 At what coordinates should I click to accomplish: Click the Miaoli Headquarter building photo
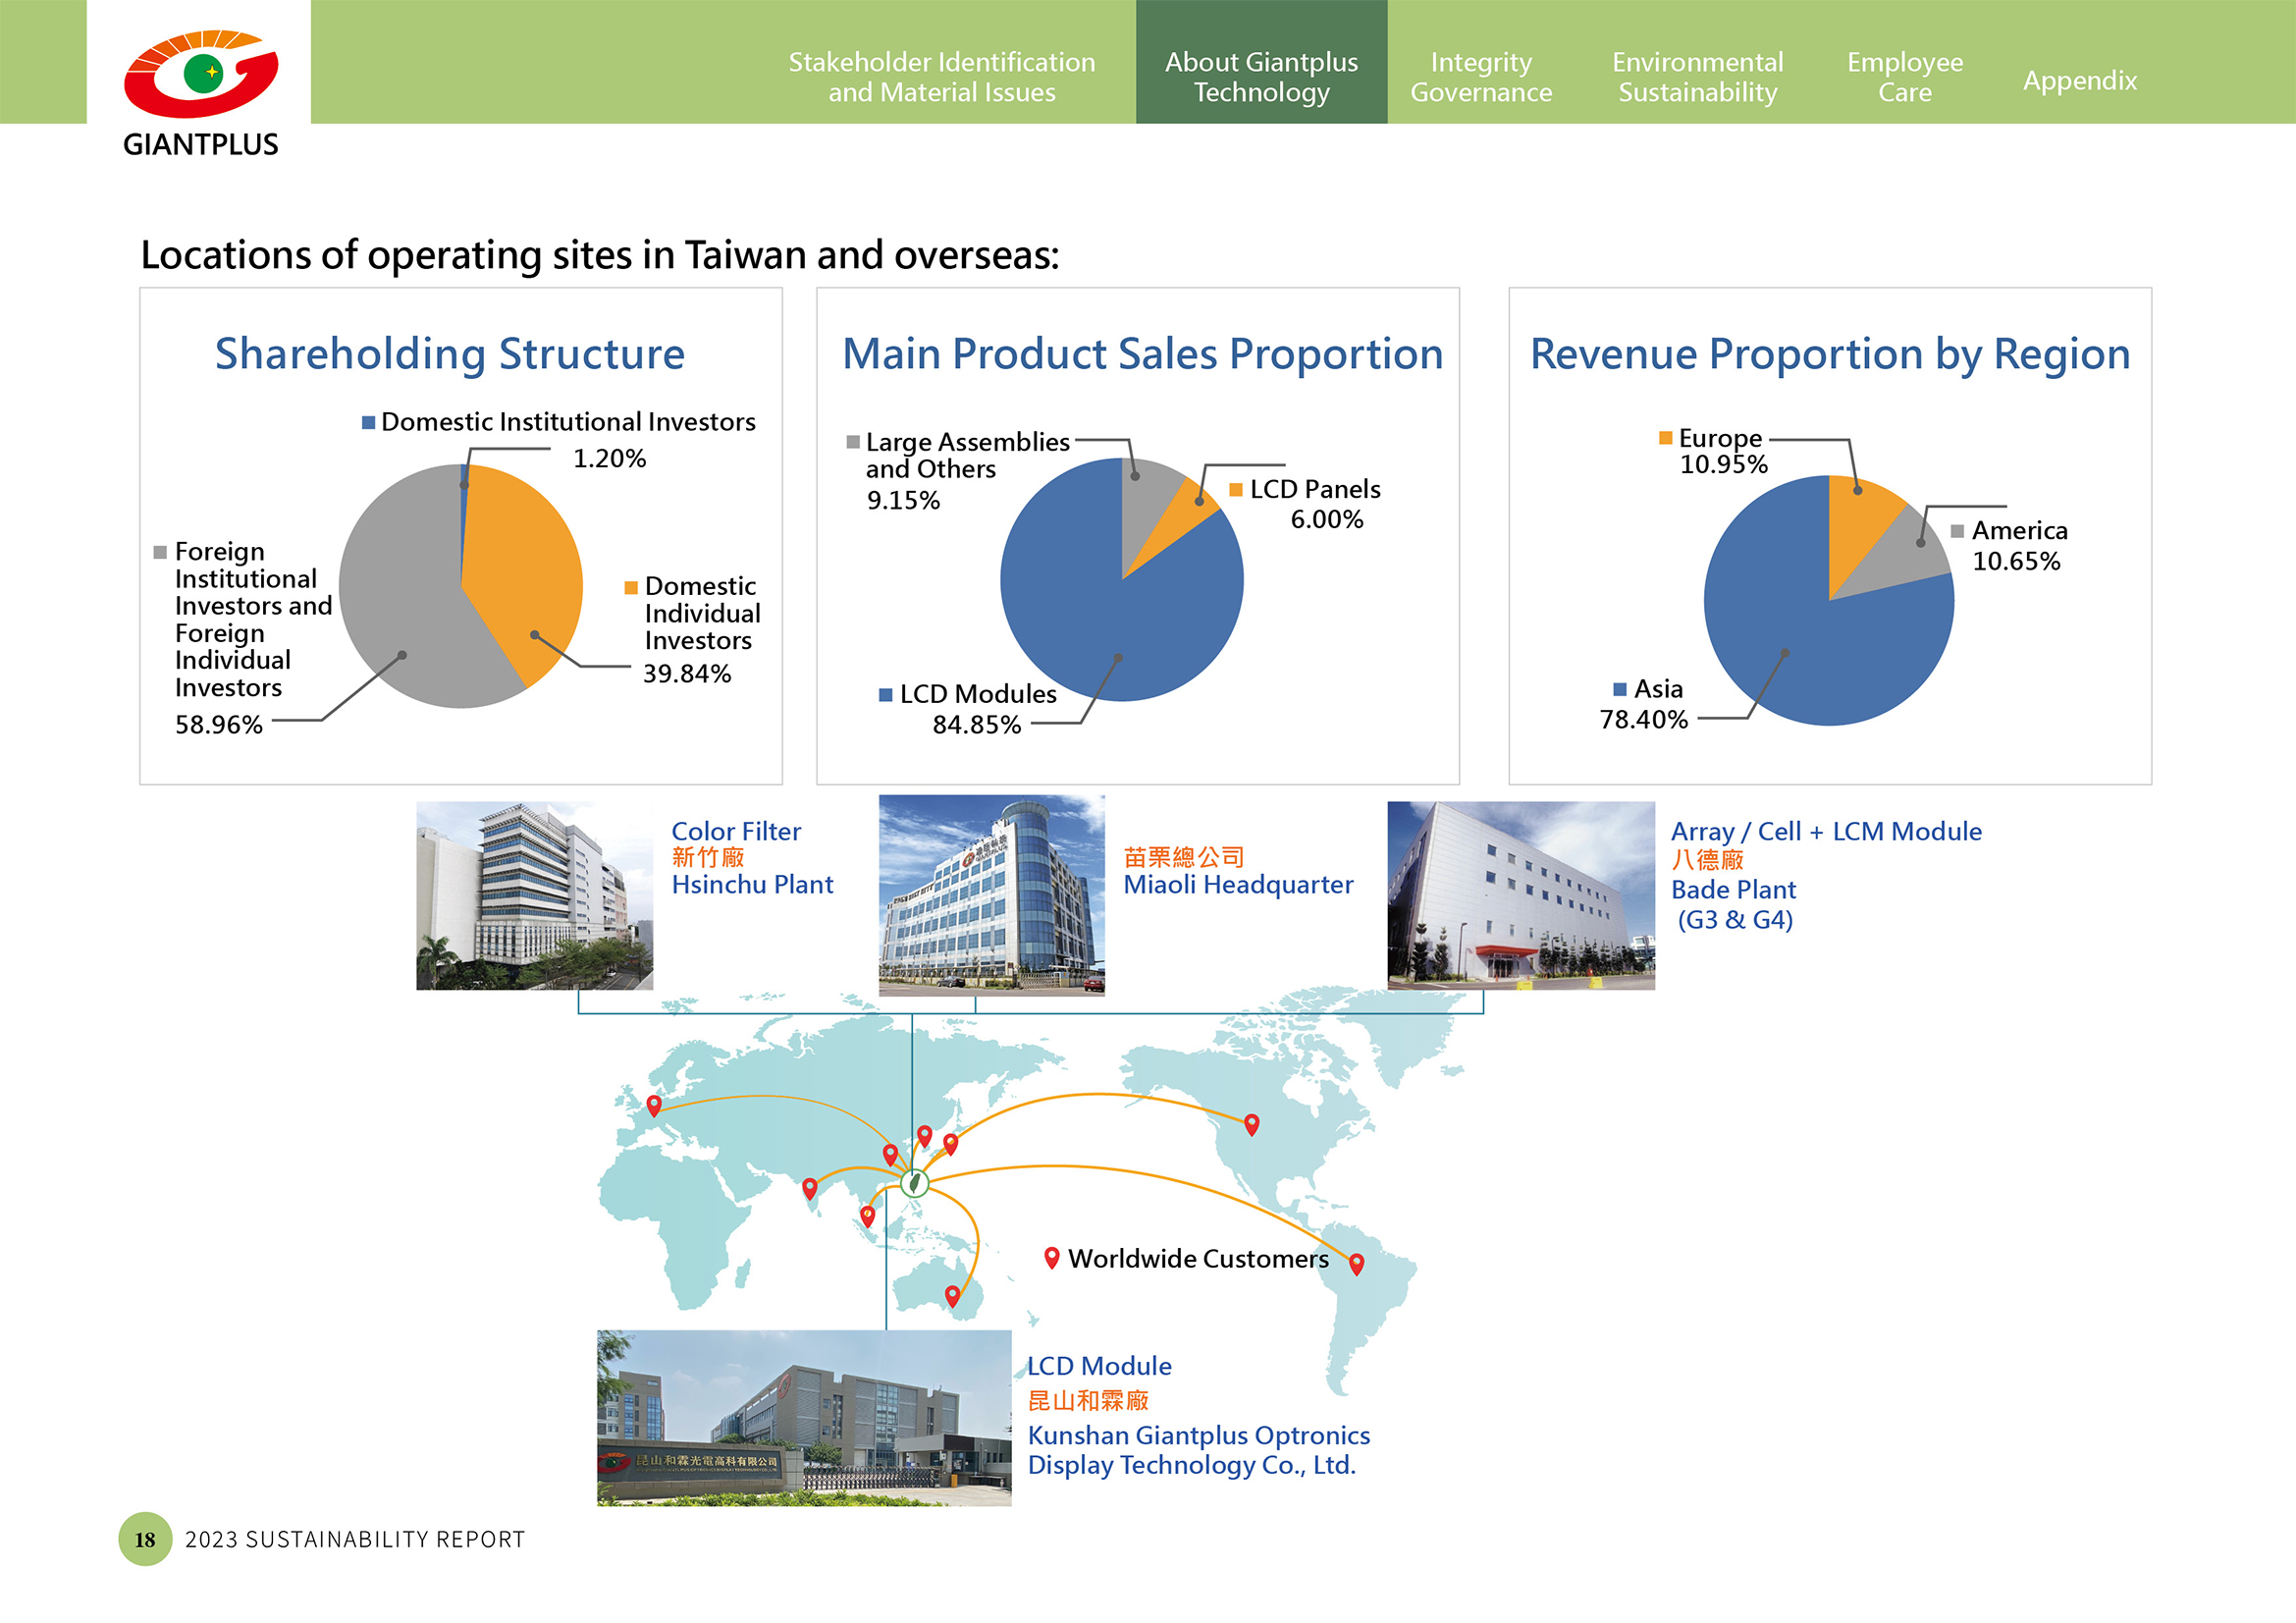(x=991, y=895)
